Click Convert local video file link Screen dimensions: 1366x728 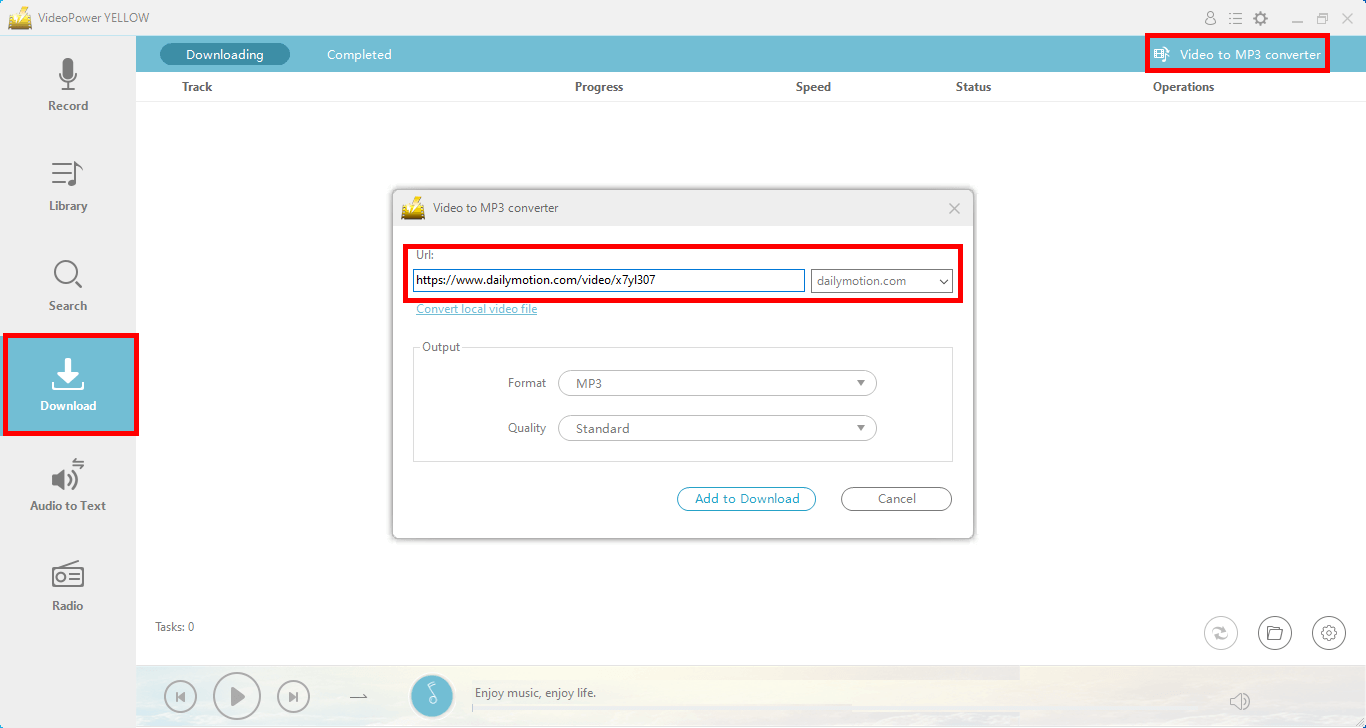(477, 309)
